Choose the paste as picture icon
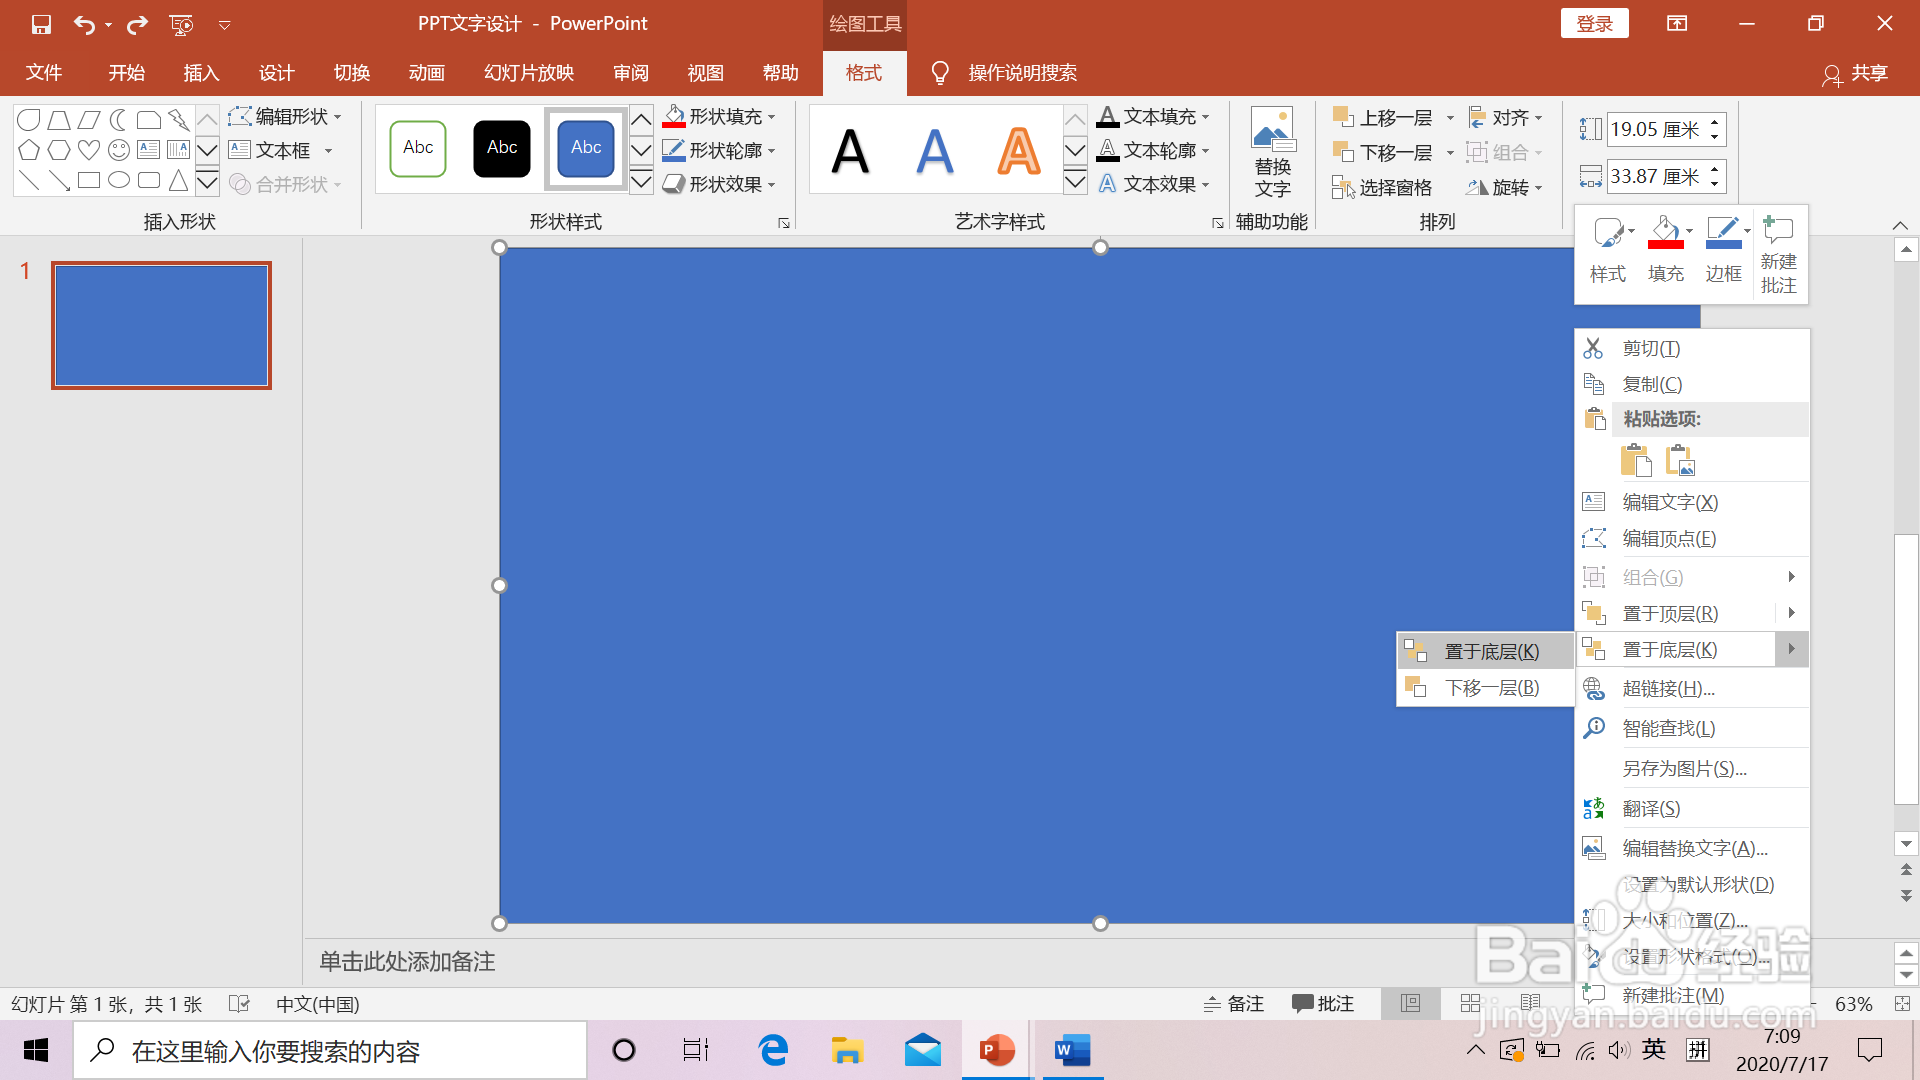The image size is (1920, 1080). coord(1681,460)
